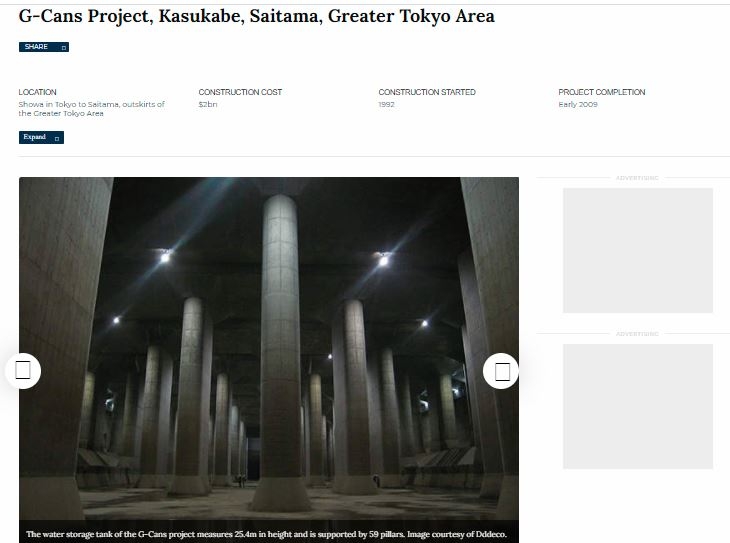Expand the project details section
The height and width of the screenshot is (543, 730).
[x=41, y=137]
